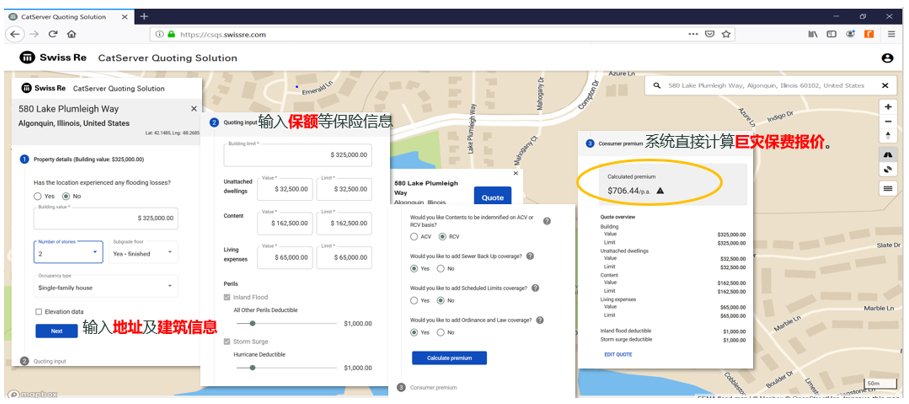Viewport: 909px width, 404px height.
Task: Adjust the Hurricane Deductible slider
Action: pos(253,367)
